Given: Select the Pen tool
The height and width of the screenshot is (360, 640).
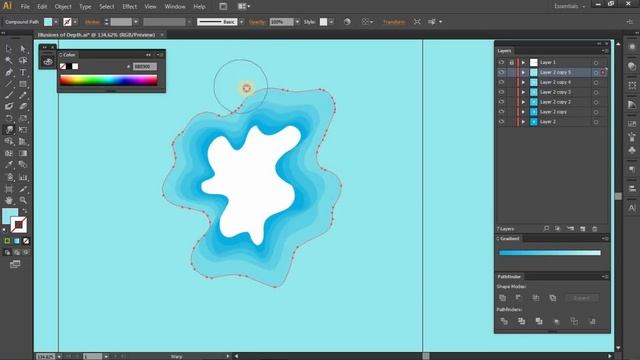Looking at the screenshot, I should click(x=9, y=72).
